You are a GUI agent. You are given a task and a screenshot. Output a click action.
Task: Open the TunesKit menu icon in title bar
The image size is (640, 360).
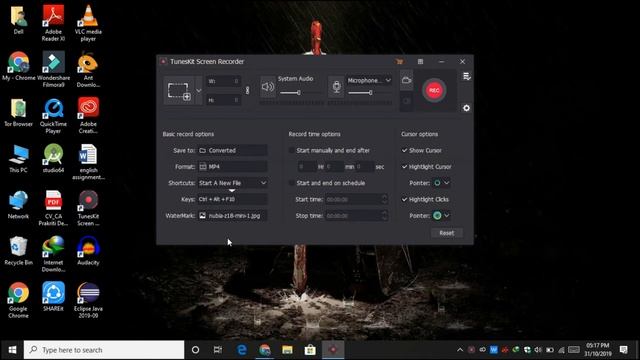420,62
